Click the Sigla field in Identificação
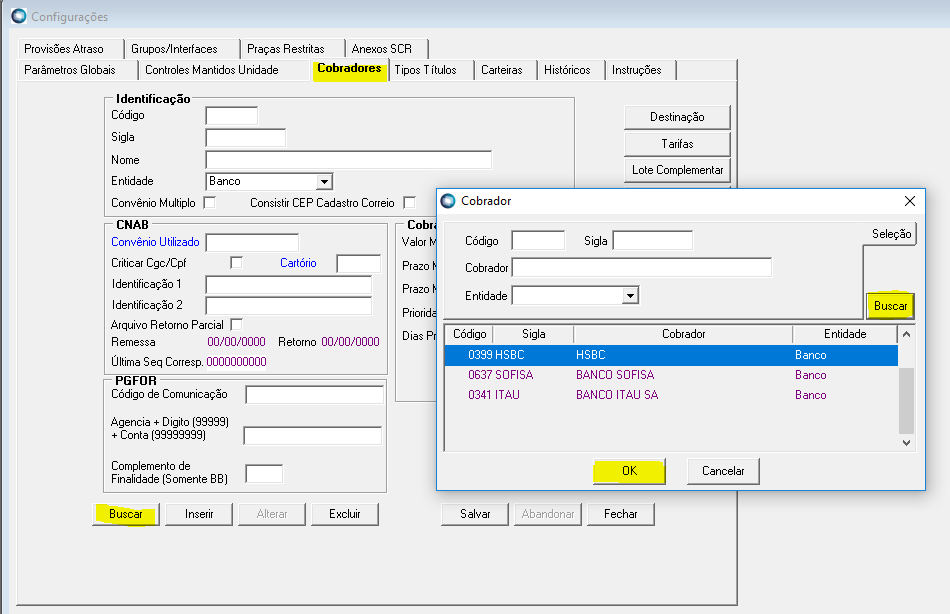 point(246,138)
